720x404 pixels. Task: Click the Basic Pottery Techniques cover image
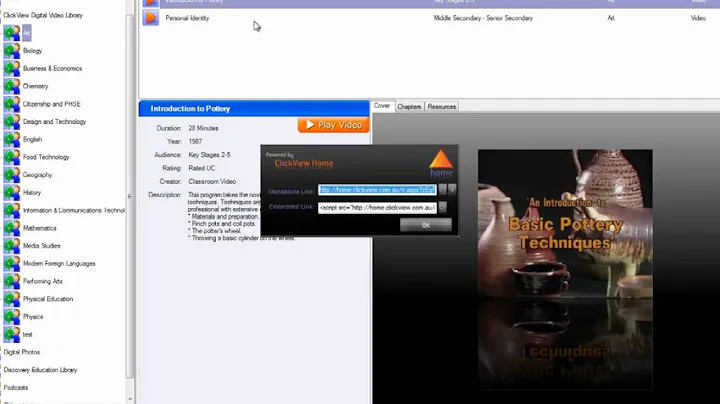click(x=565, y=224)
